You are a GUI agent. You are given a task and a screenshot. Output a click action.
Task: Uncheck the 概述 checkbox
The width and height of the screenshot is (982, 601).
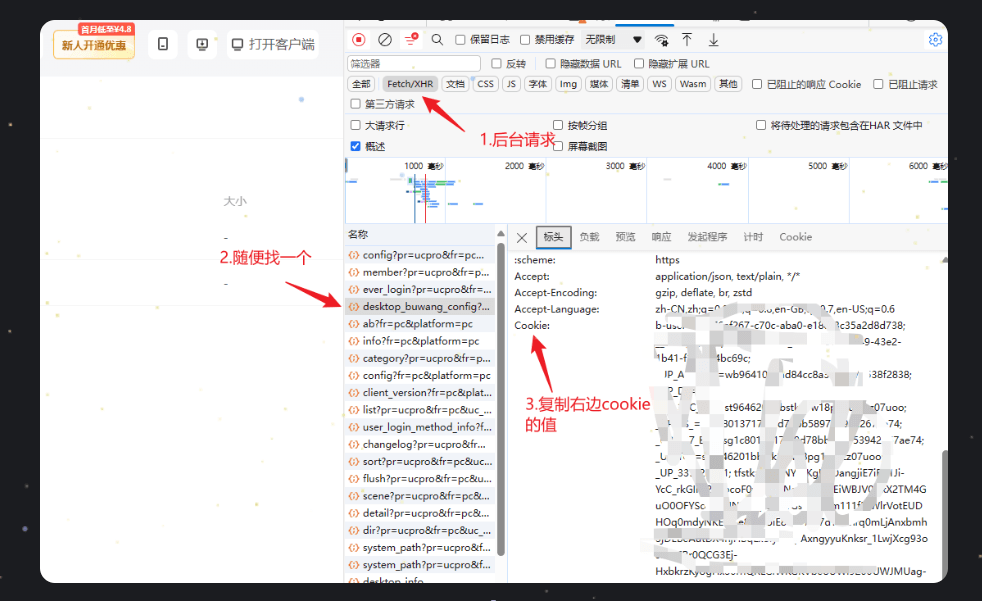[x=356, y=146]
